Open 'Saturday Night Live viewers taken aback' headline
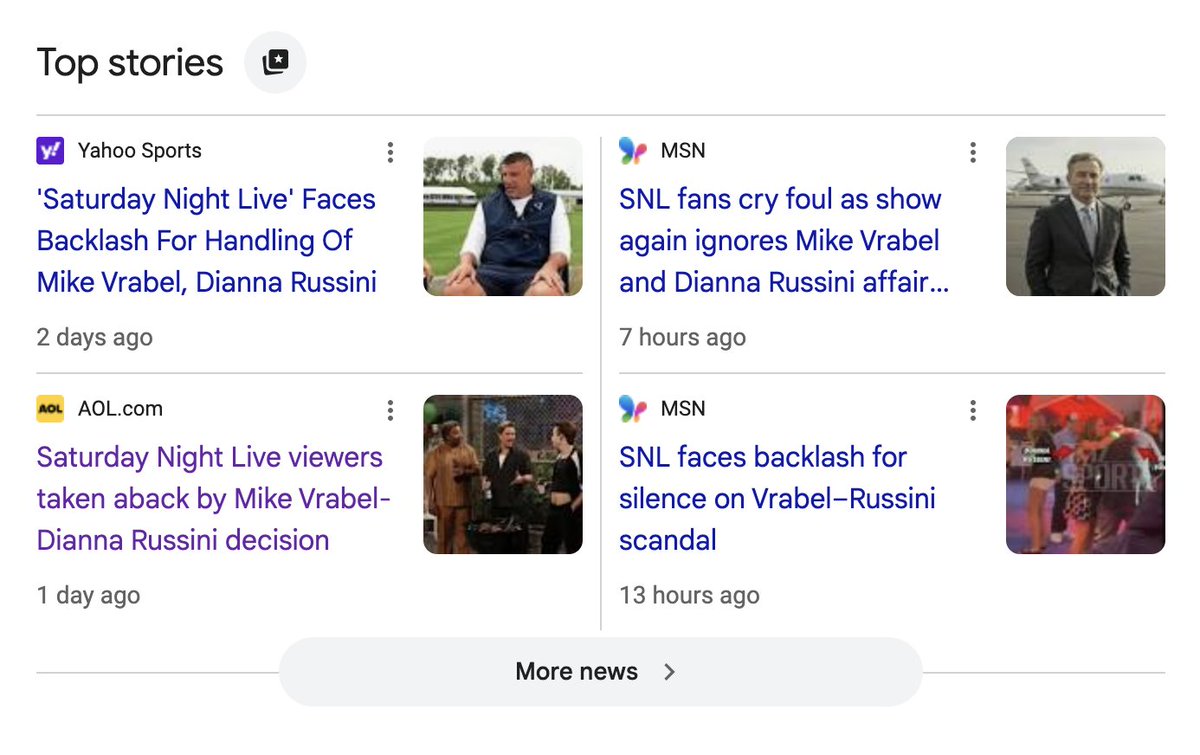This screenshot has height=755, width=1200. 214,499
